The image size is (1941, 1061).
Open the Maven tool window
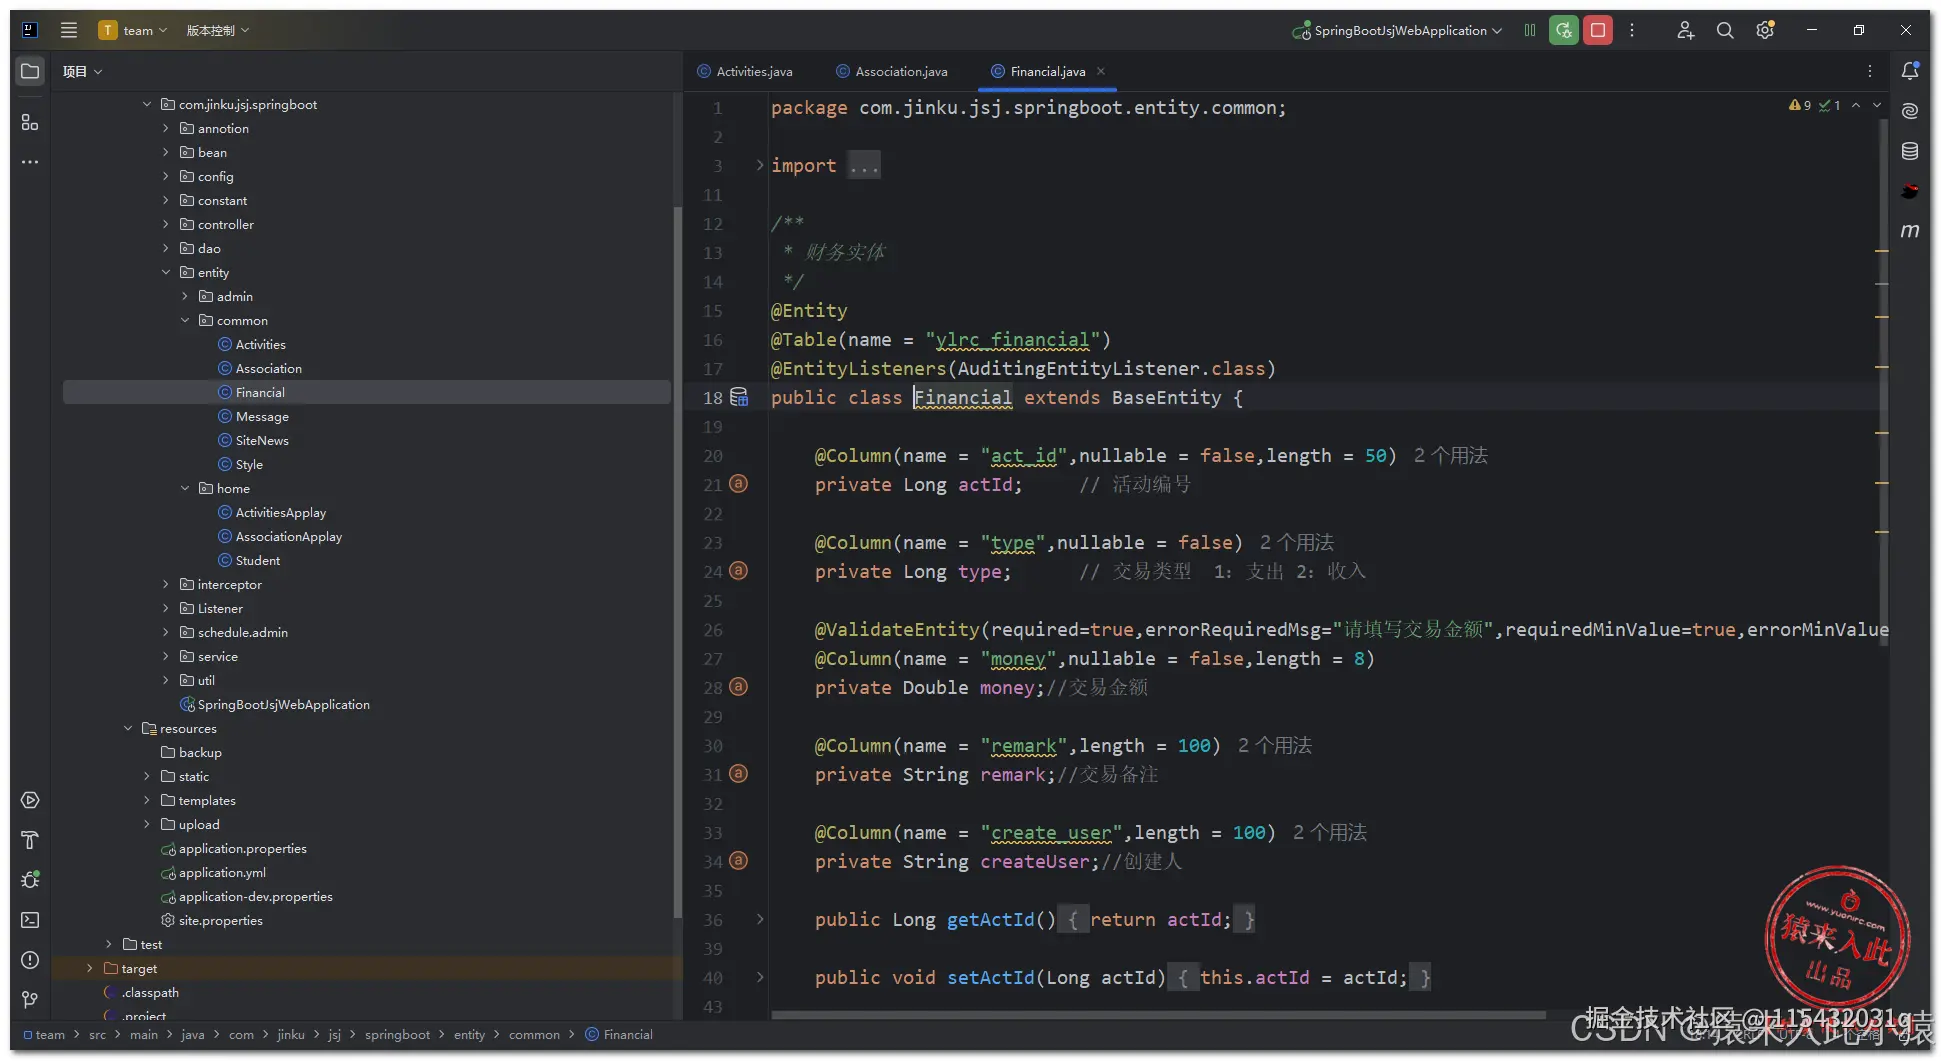click(1910, 231)
